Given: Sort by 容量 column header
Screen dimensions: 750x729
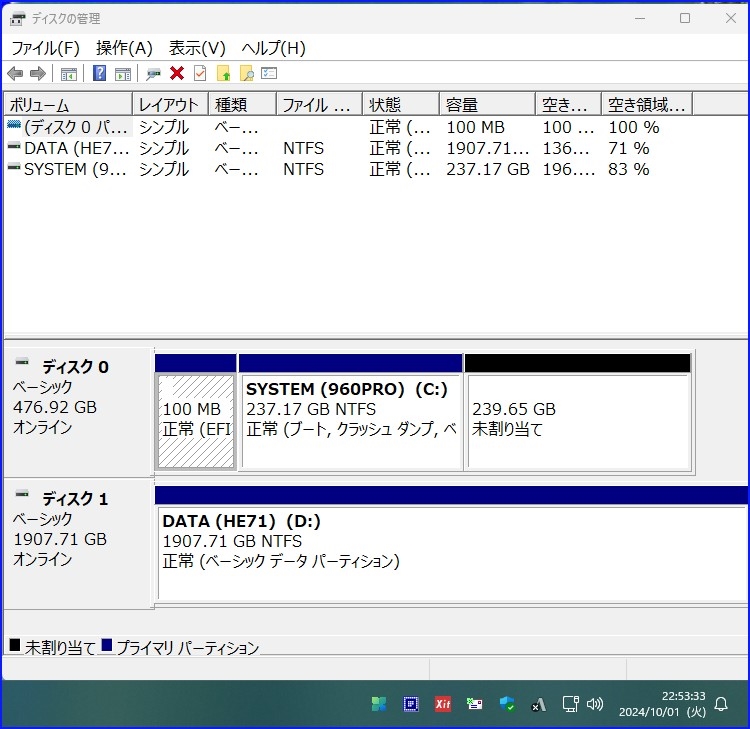Looking at the screenshot, I should 487,104.
